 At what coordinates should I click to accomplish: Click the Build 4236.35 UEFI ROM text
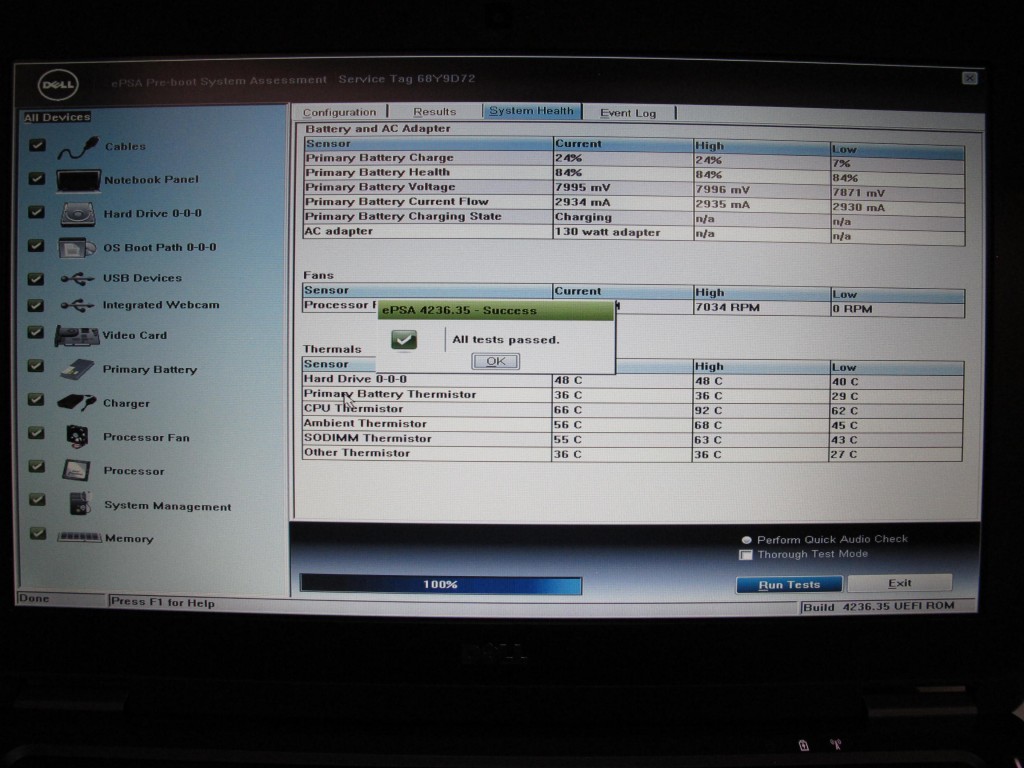(x=878, y=607)
